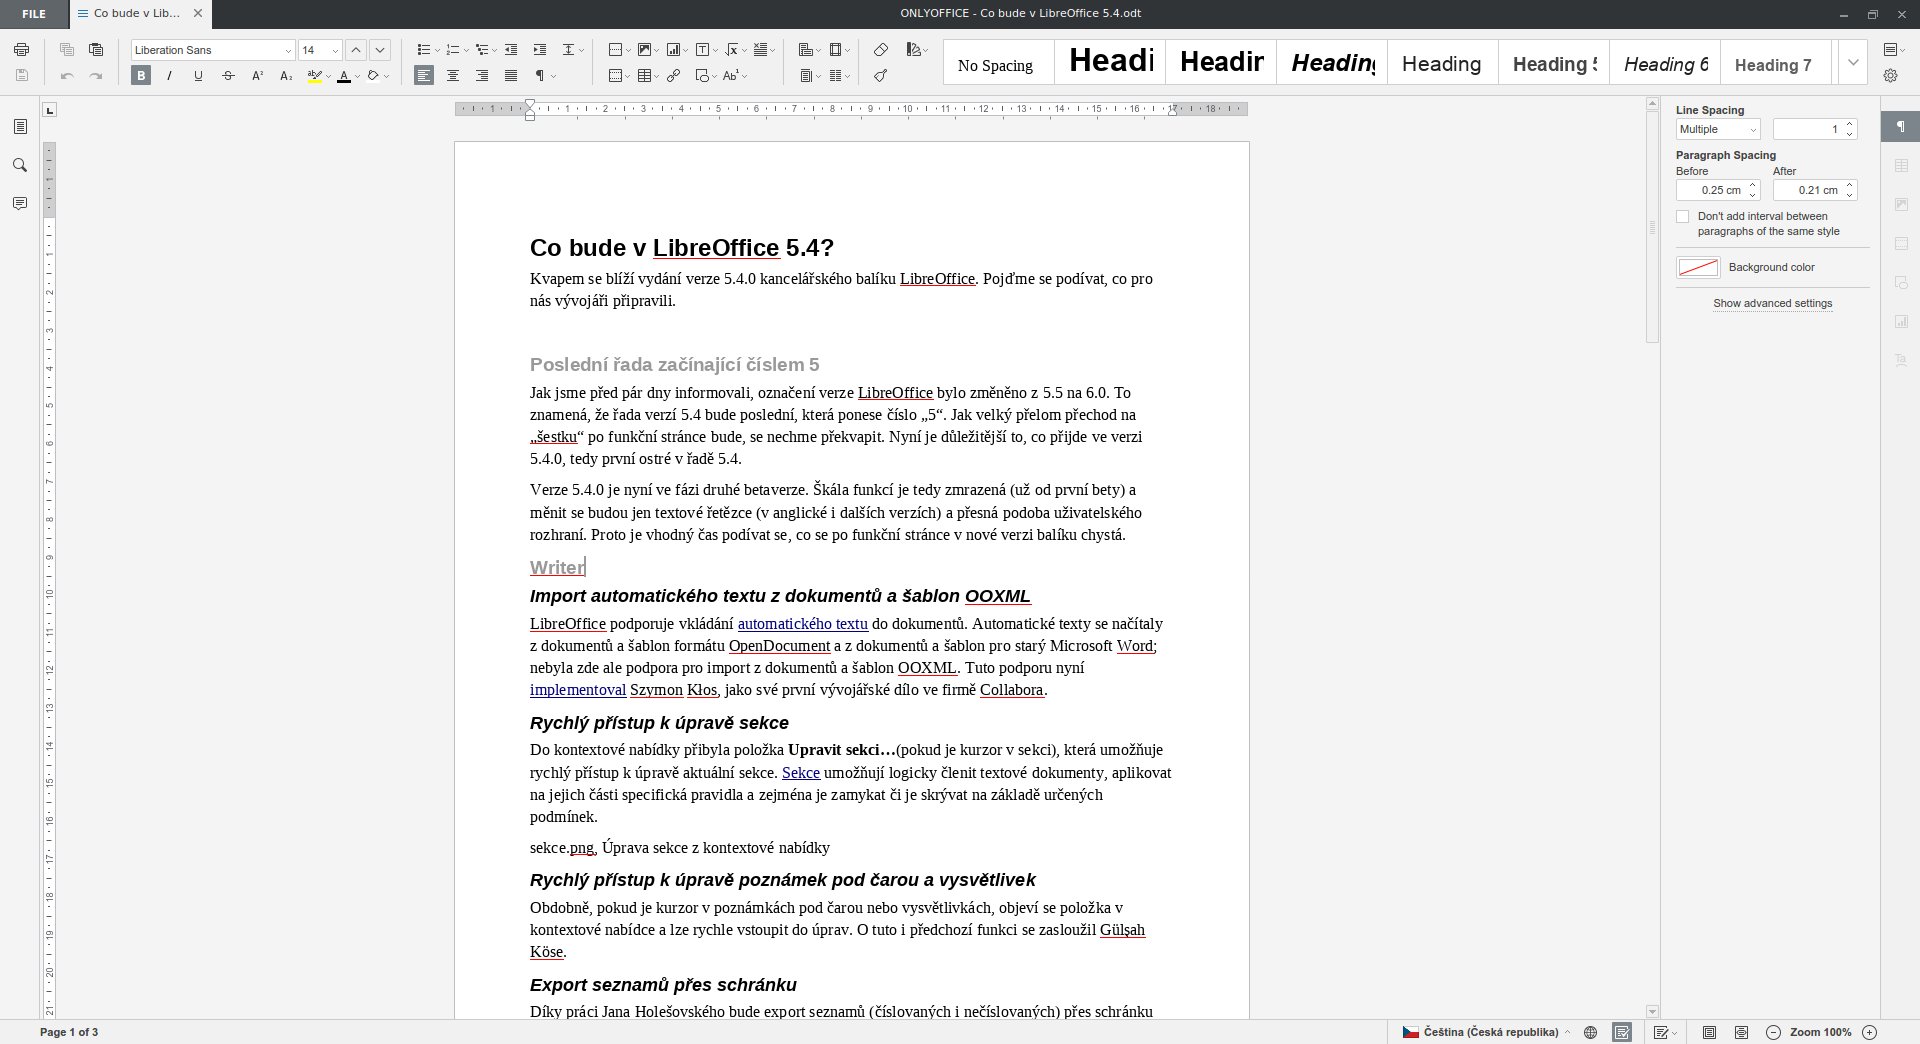Screen dimensions: 1920x1044
Task: Open Čeština language selector in status bar
Action: pos(1486,1032)
